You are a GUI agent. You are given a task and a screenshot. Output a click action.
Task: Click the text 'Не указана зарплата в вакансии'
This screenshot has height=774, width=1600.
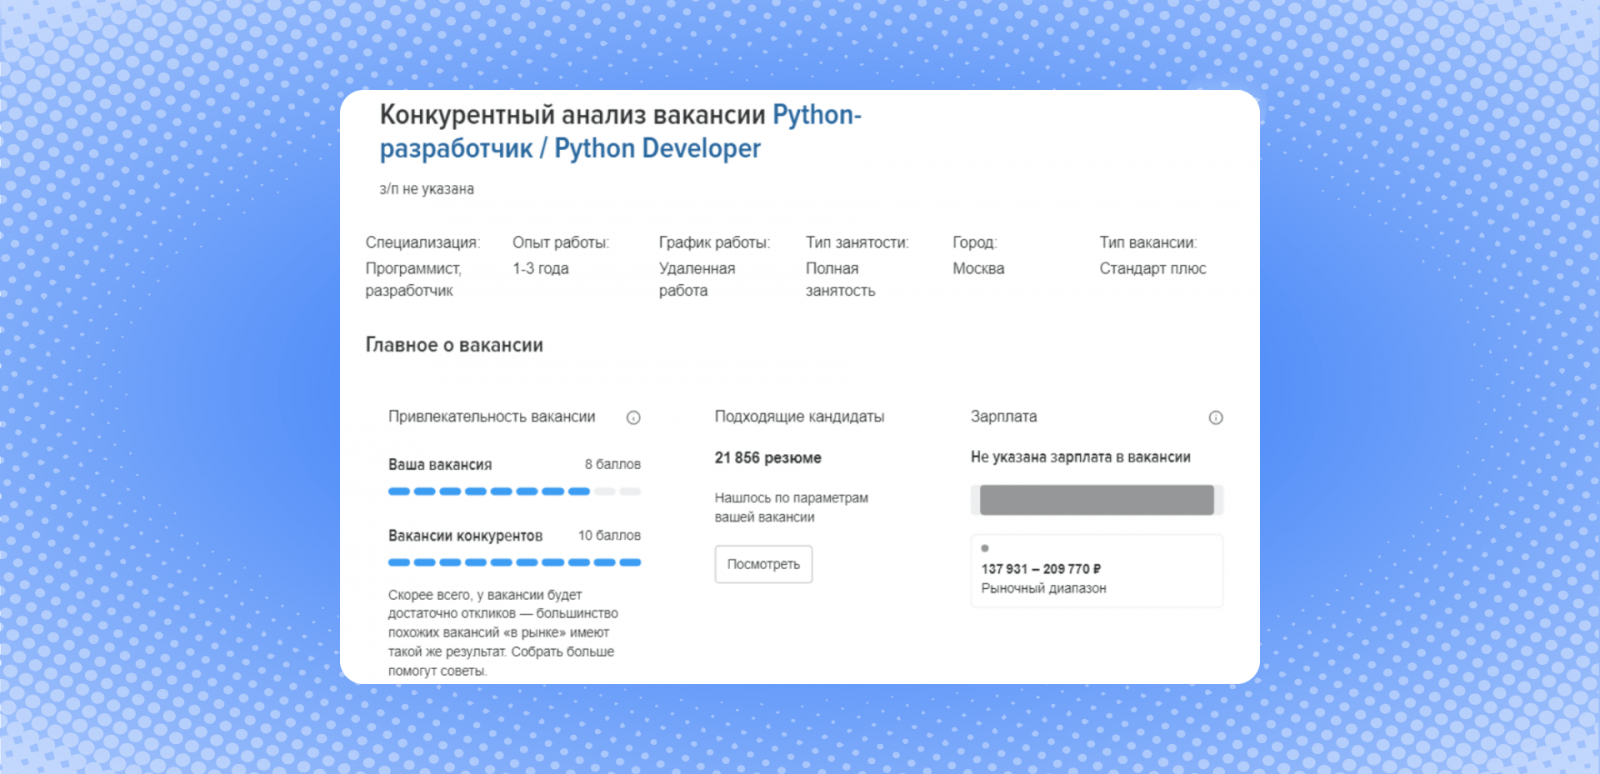coord(1081,457)
